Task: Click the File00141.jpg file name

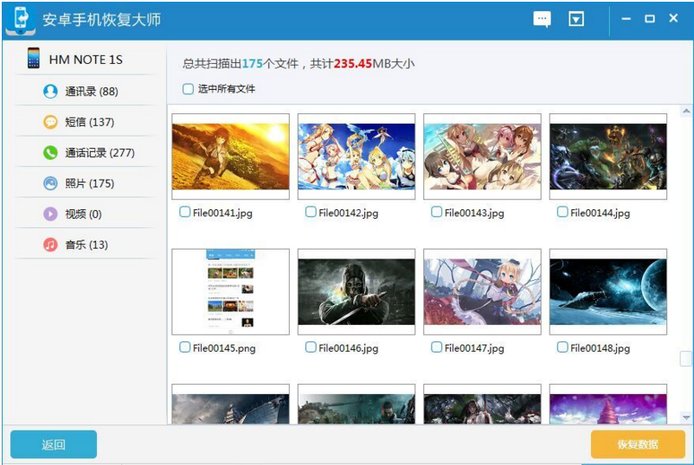Action: click(223, 213)
